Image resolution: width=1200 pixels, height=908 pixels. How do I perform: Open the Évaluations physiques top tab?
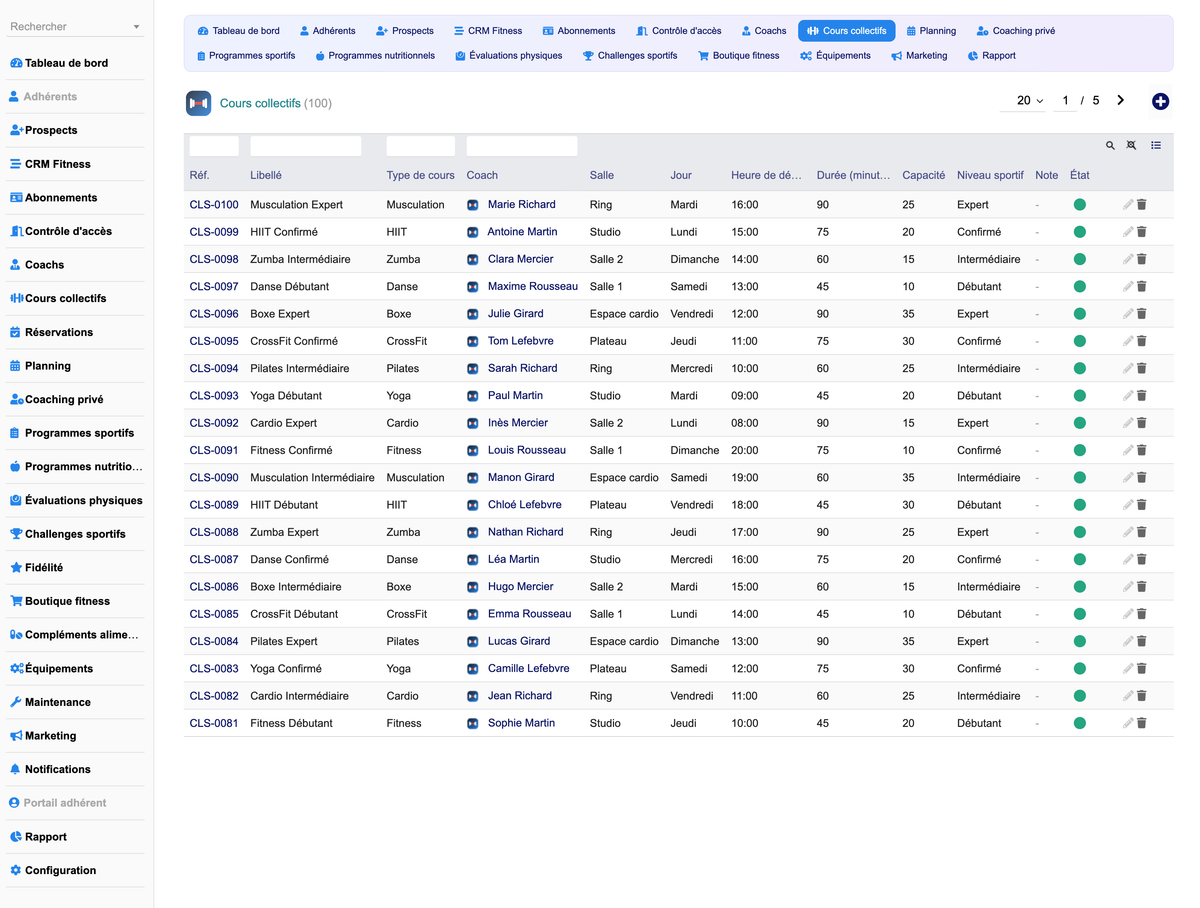(509, 56)
